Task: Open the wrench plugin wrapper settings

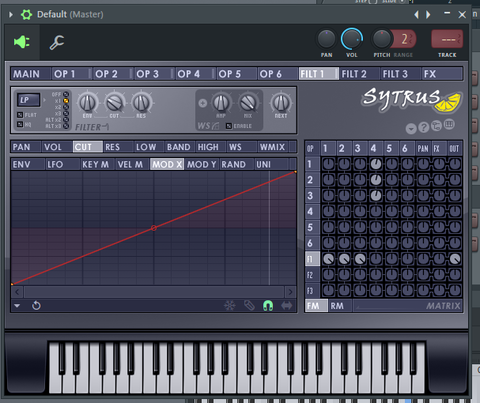Action: coord(57,42)
